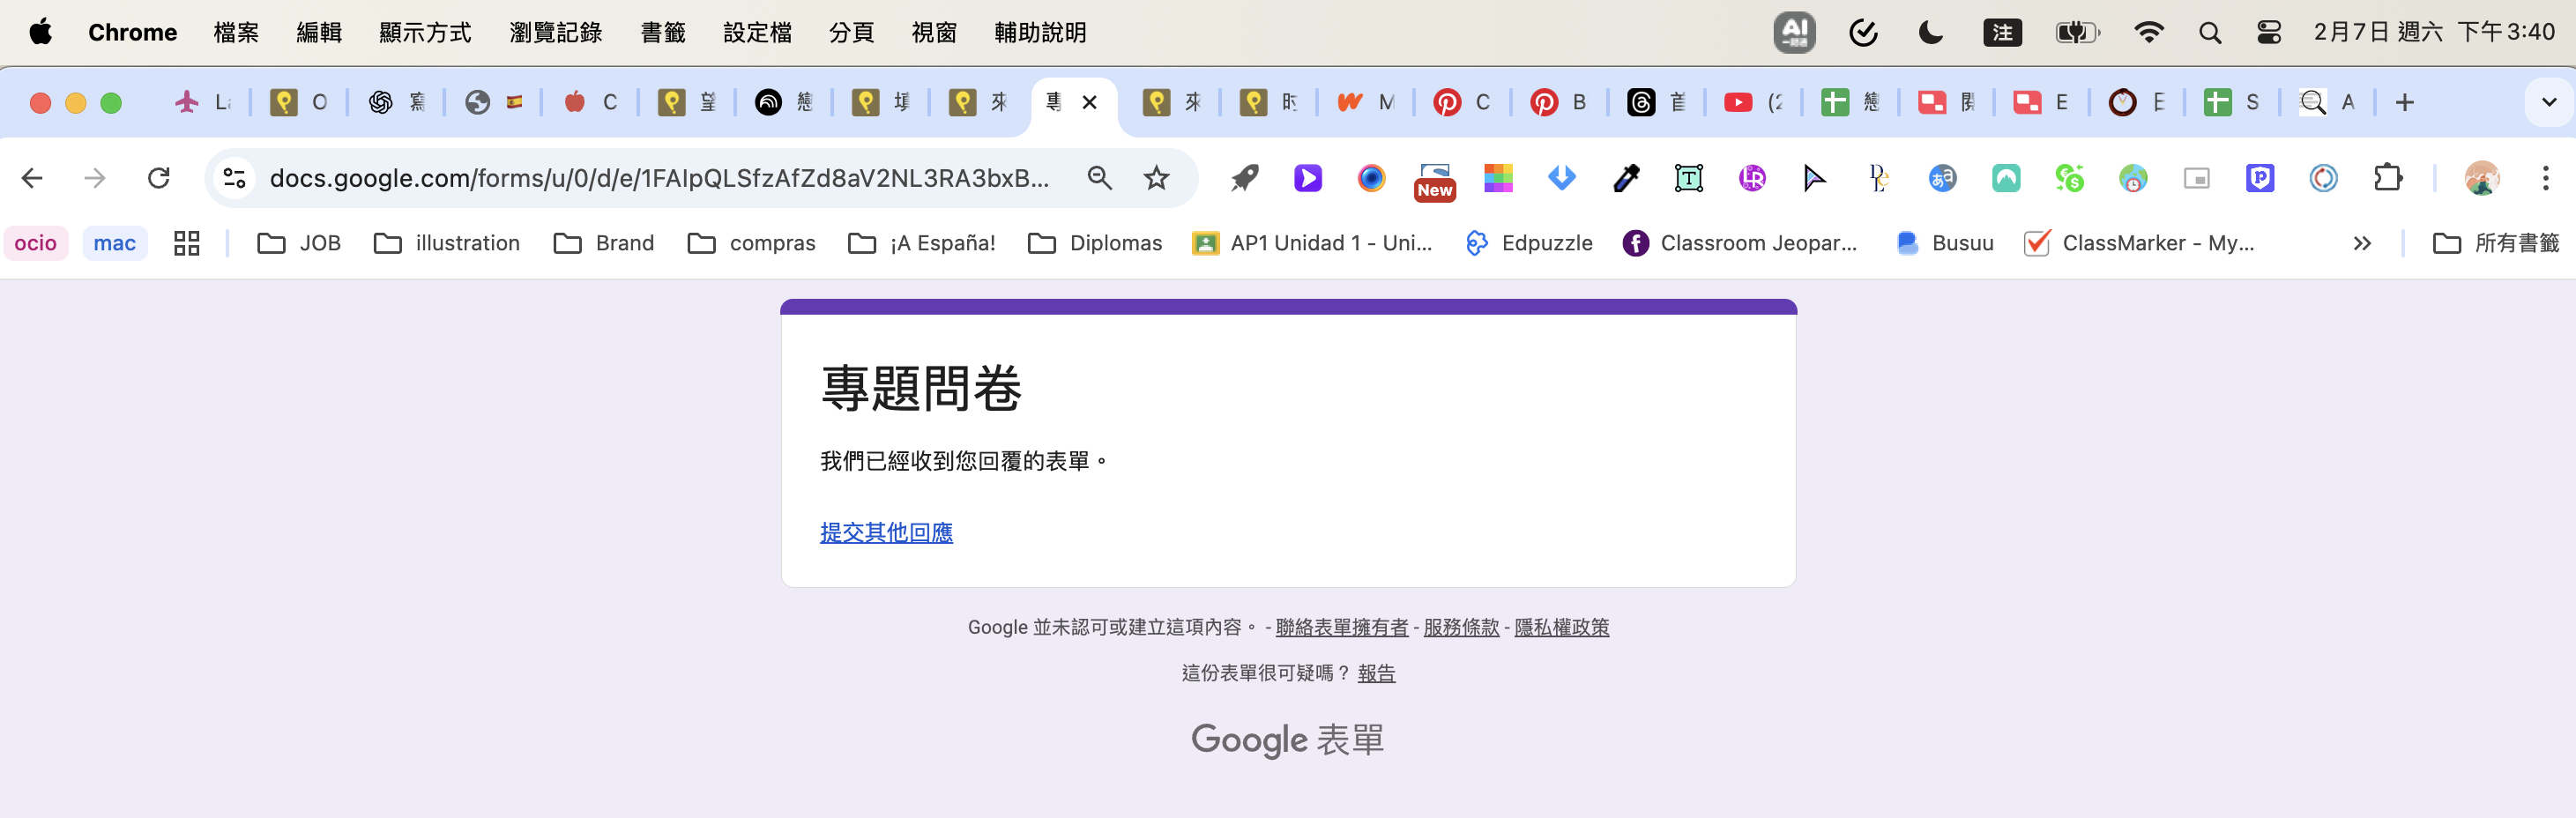Click the menu bar date and time
This screenshot has height=818, width=2576.
[x=2434, y=33]
